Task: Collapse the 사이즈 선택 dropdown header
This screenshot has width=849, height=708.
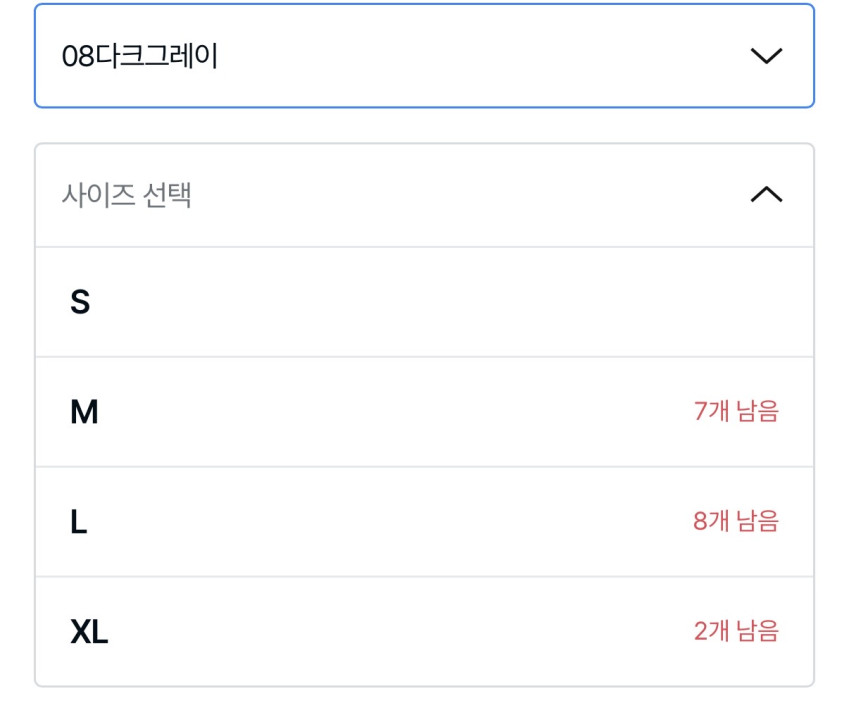Action: (x=424, y=195)
